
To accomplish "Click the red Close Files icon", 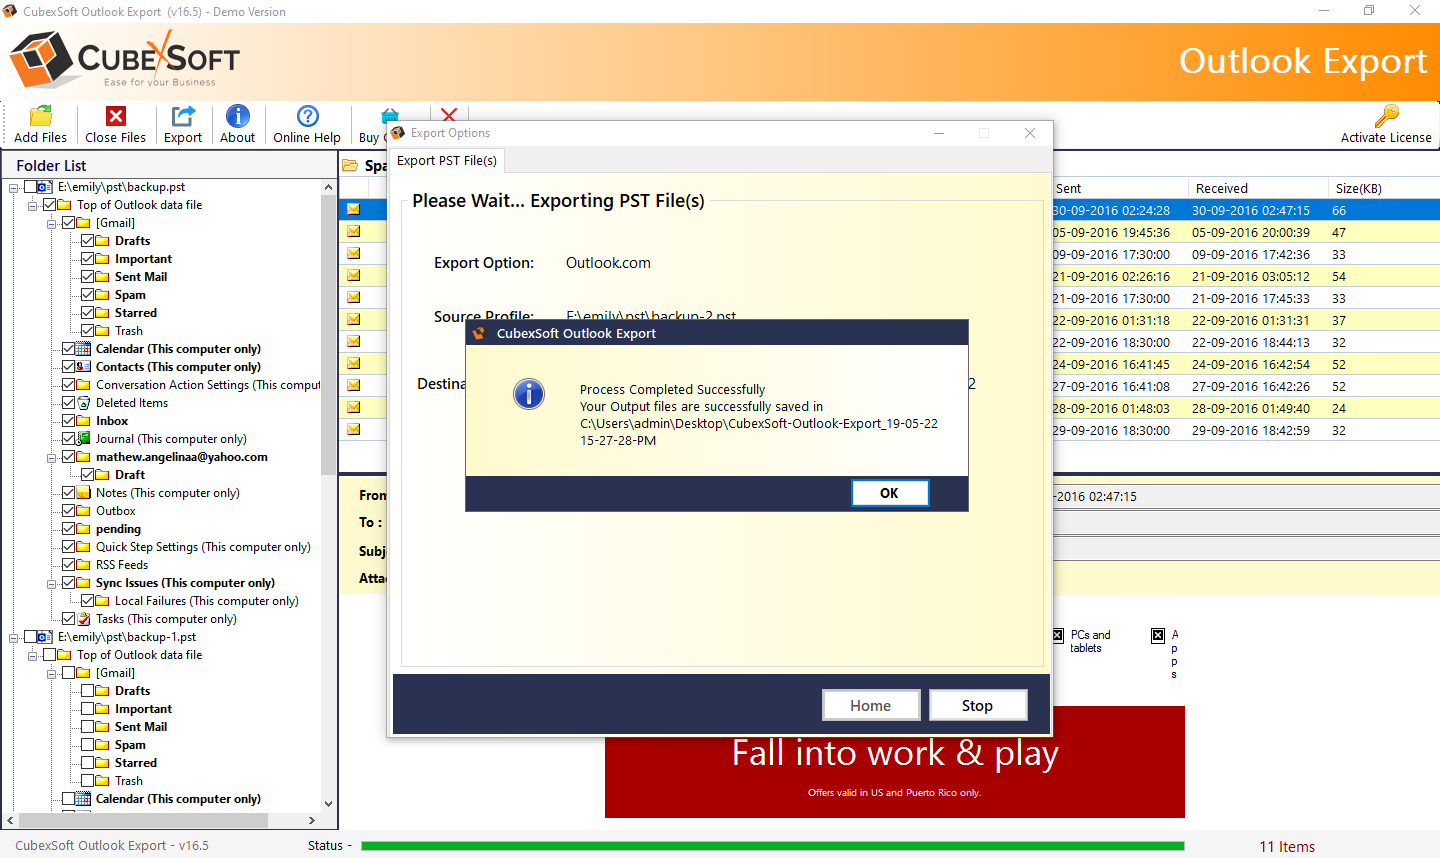I will [x=116, y=116].
